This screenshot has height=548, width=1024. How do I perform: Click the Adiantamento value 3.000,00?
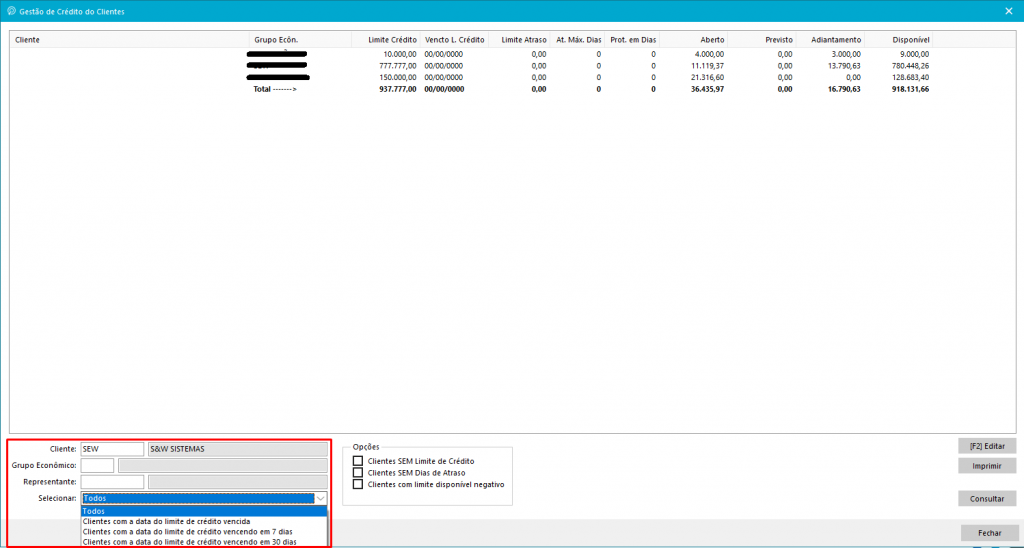[x=845, y=54]
